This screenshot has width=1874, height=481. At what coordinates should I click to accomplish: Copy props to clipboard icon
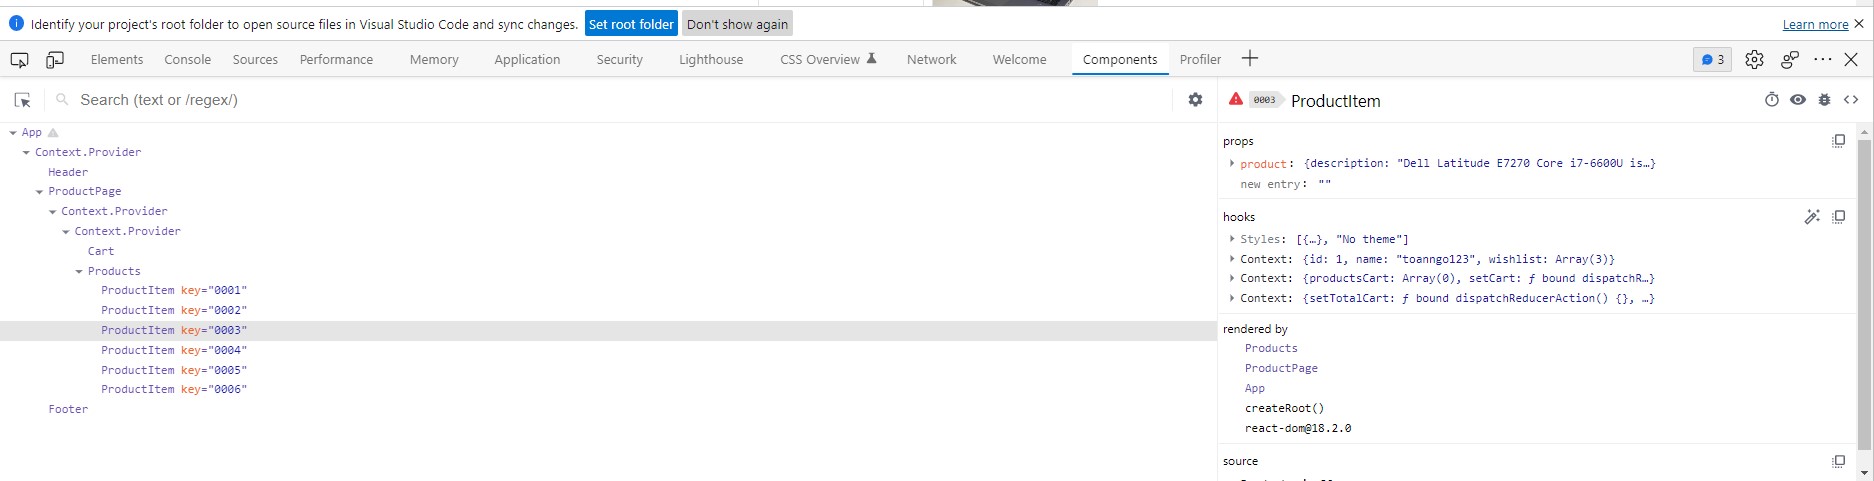coord(1838,141)
